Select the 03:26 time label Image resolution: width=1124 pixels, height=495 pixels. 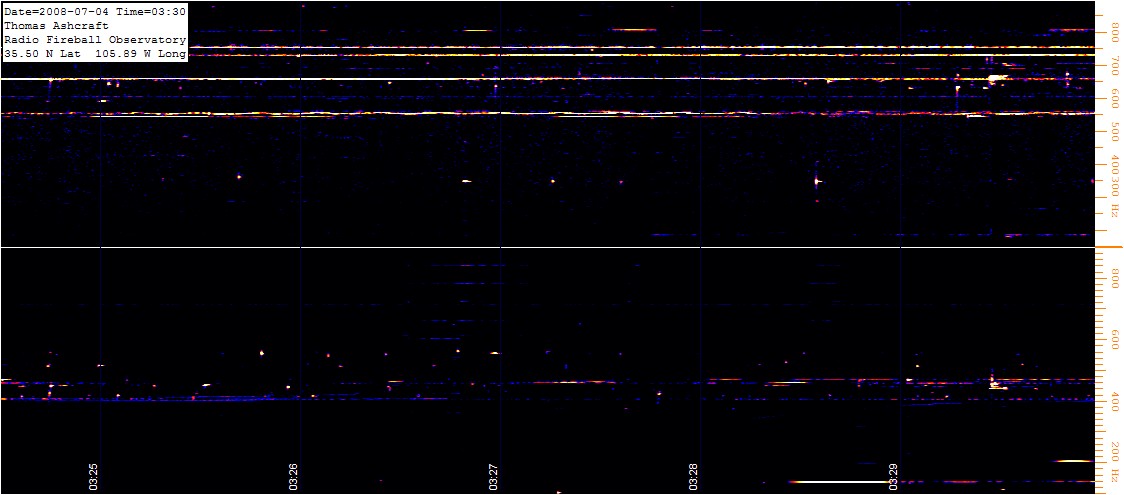295,476
